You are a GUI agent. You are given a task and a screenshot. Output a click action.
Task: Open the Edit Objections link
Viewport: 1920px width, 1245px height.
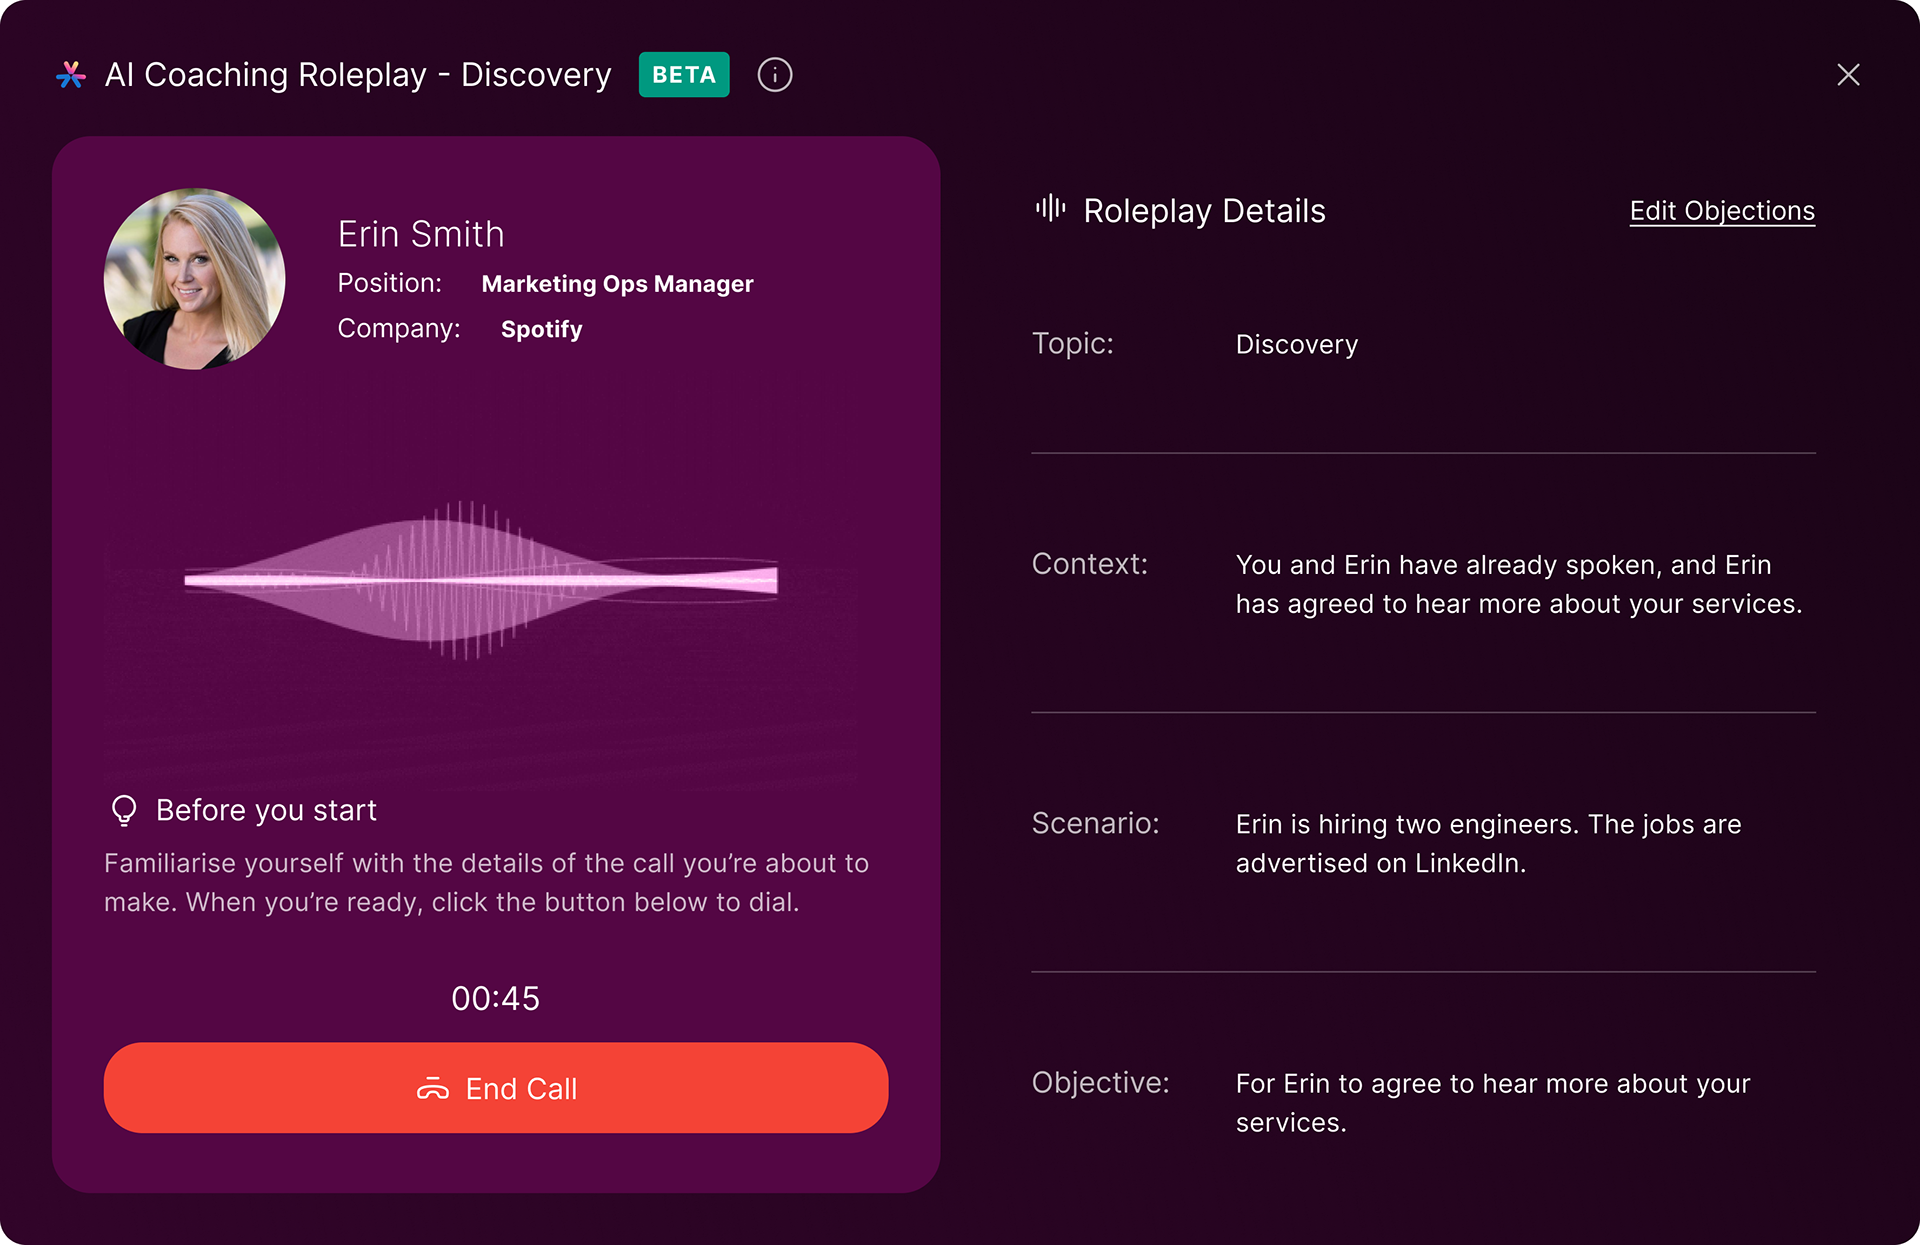pos(1721,211)
